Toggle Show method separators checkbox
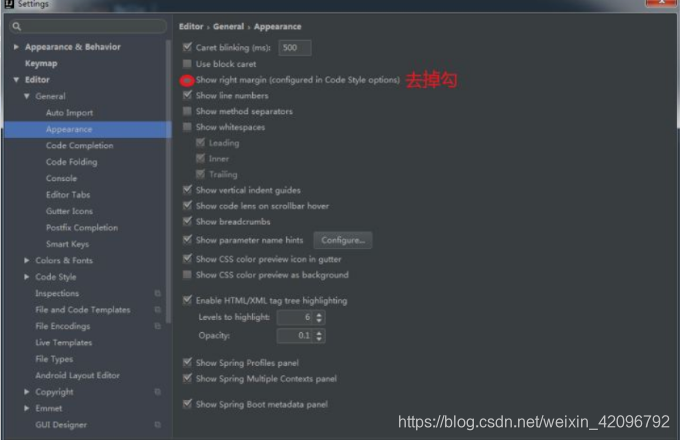Screen dimensions: 680x441 pos(187,111)
